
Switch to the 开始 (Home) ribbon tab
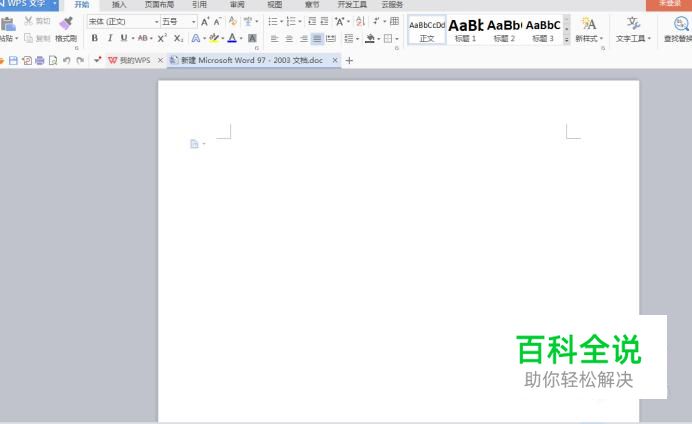pos(82,5)
